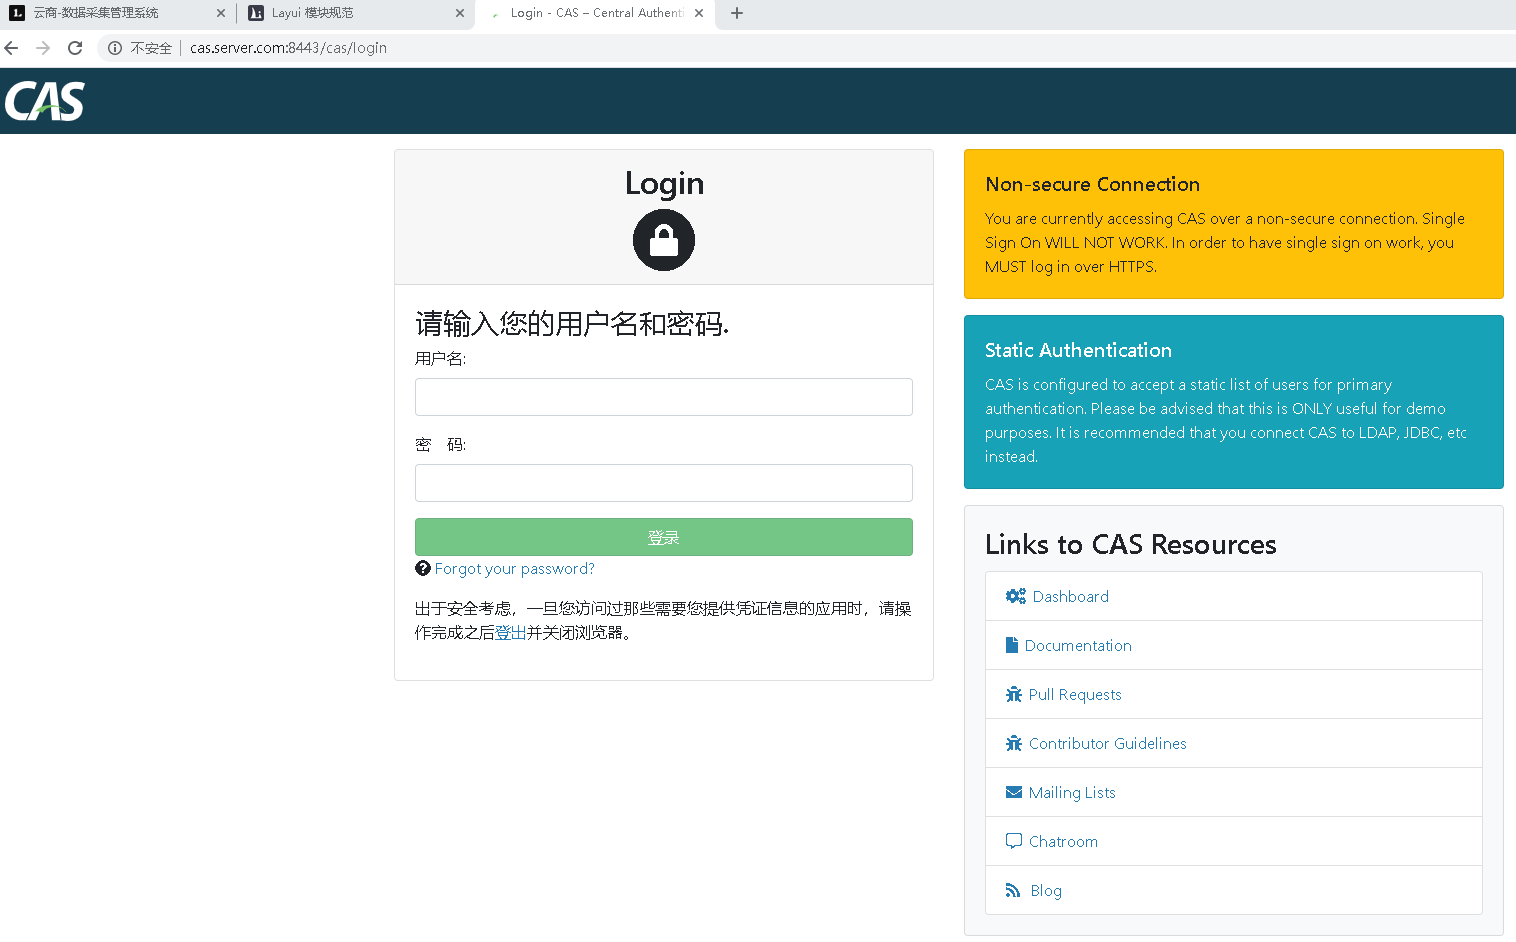Click the gear icon next to Dashboard

coord(1015,595)
